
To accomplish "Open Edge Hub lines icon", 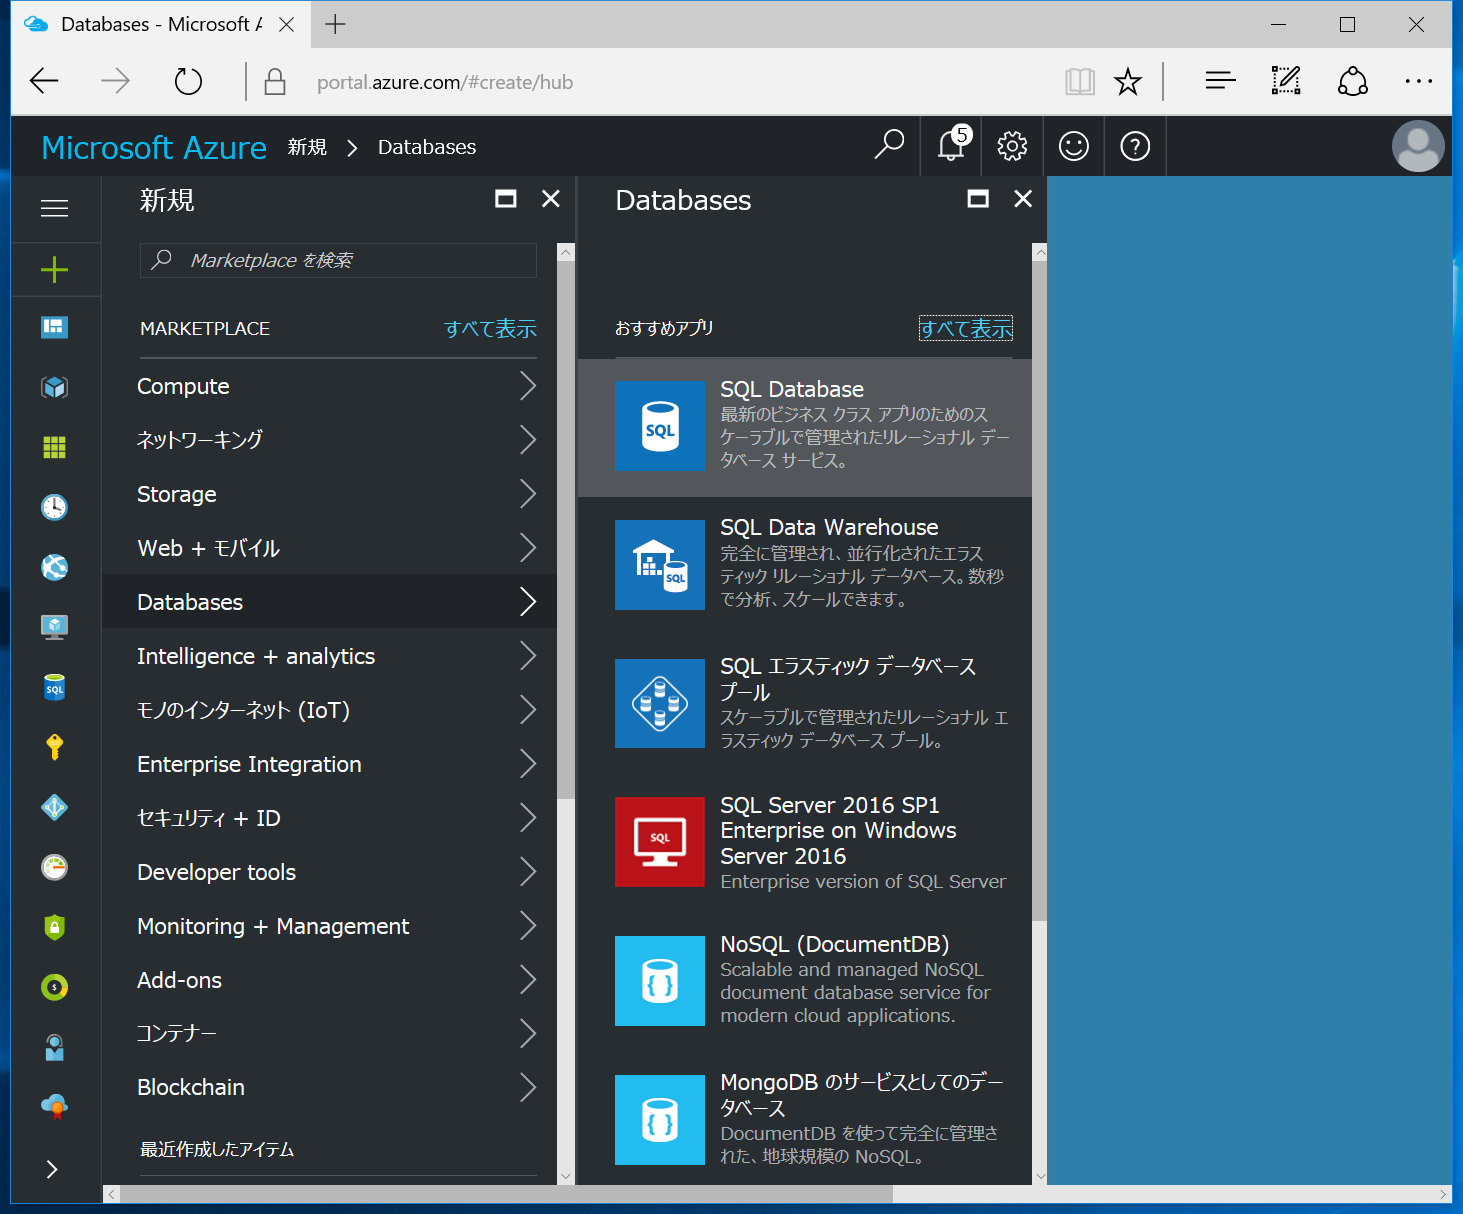I will (x=1220, y=81).
